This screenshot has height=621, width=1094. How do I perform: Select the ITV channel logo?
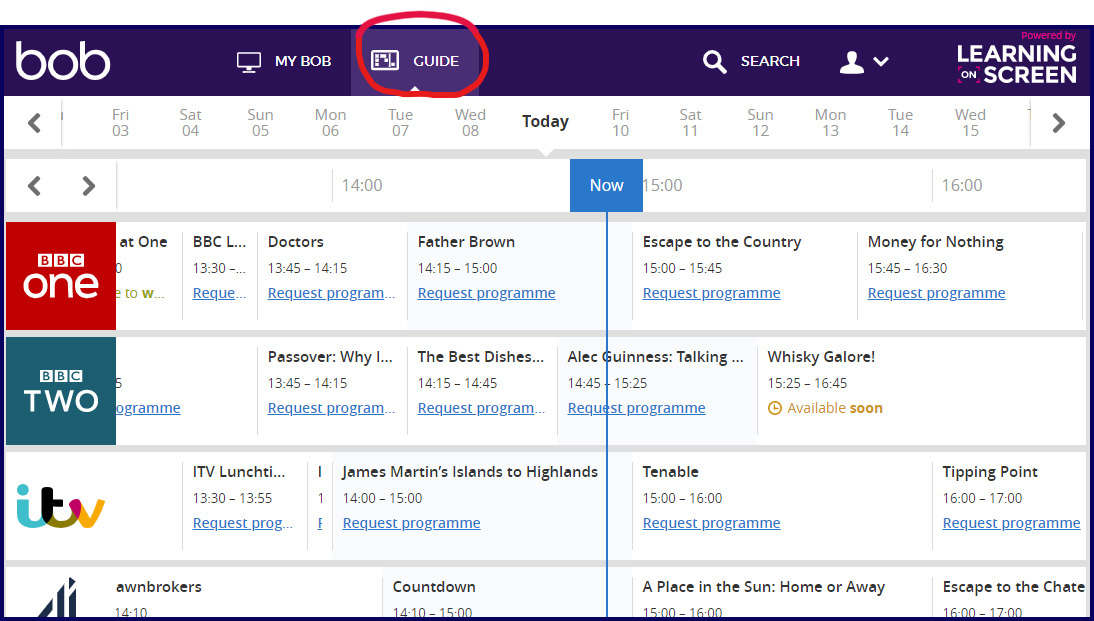[60, 506]
